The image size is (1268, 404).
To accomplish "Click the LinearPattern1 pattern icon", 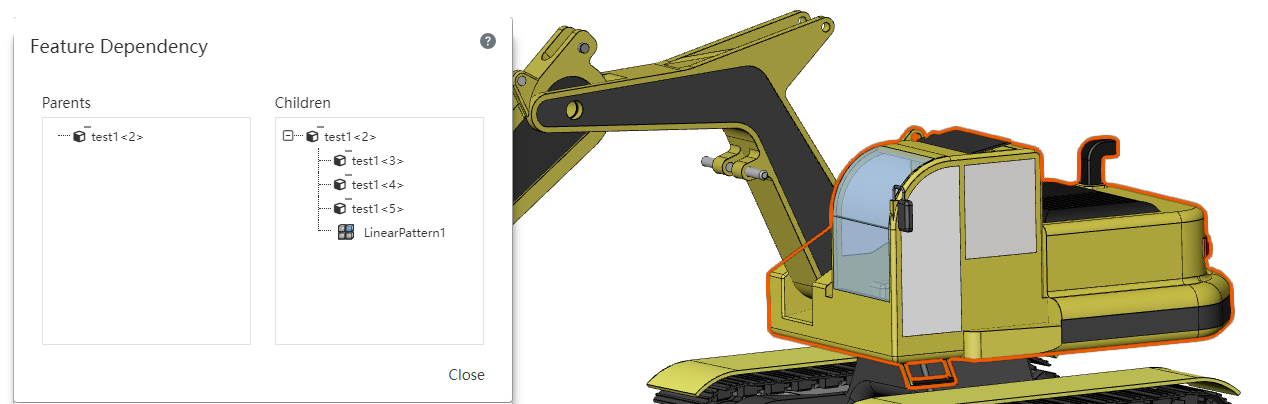I will 346,233.
